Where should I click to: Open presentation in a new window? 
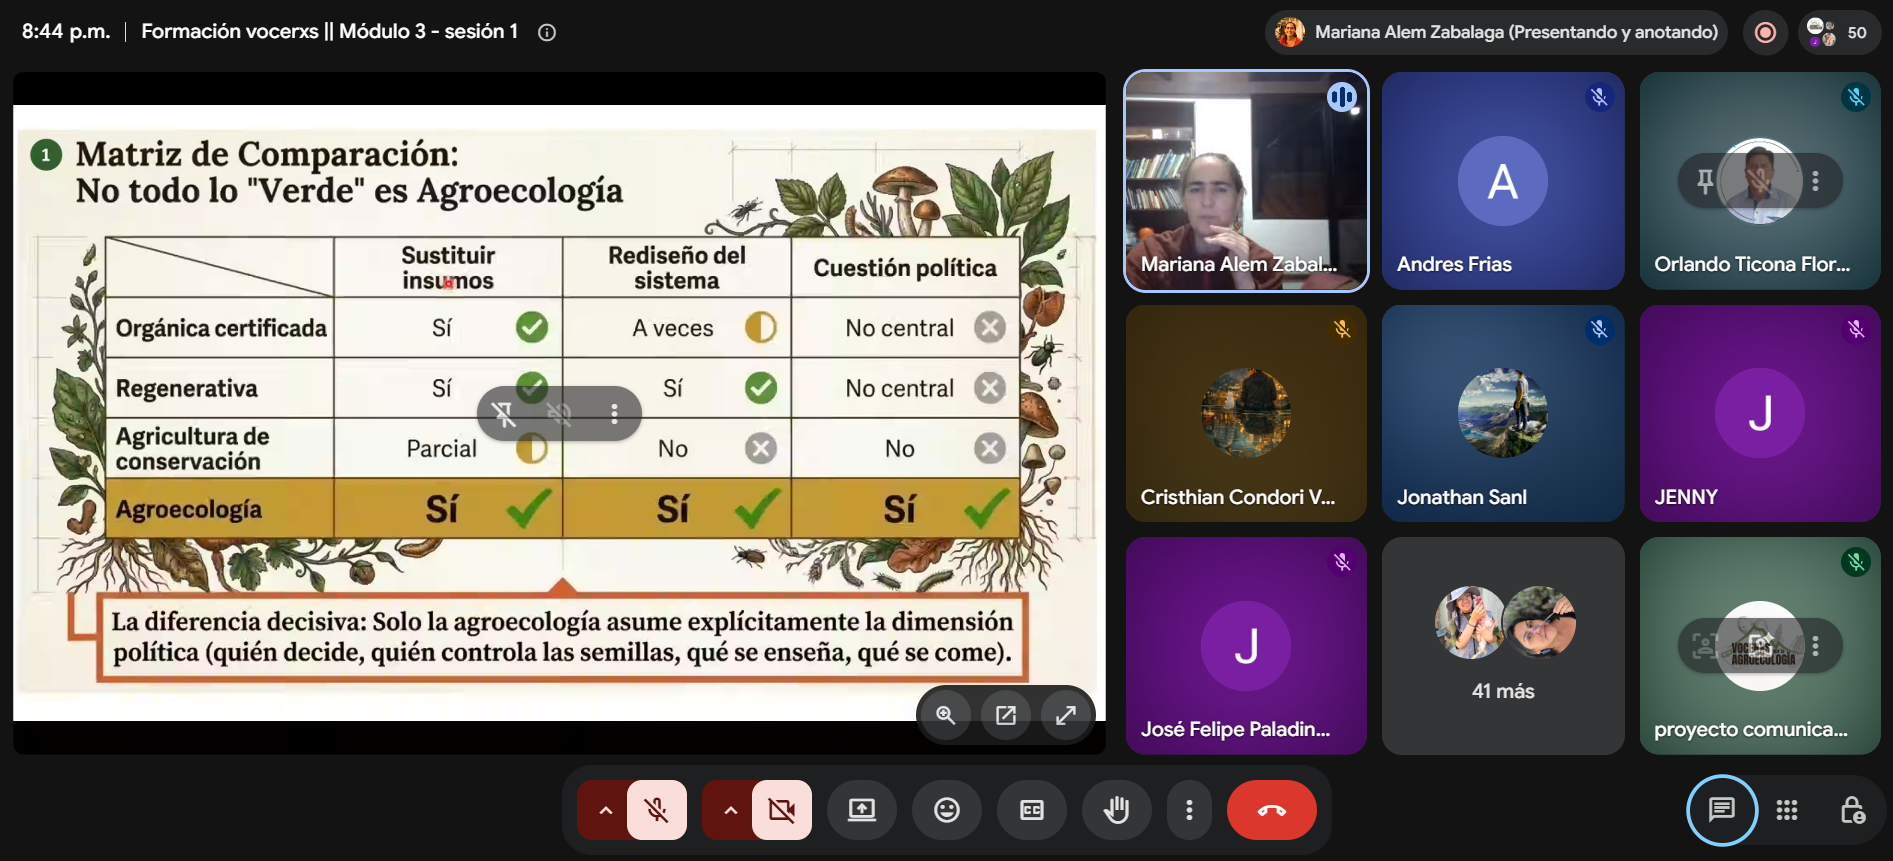1006,715
